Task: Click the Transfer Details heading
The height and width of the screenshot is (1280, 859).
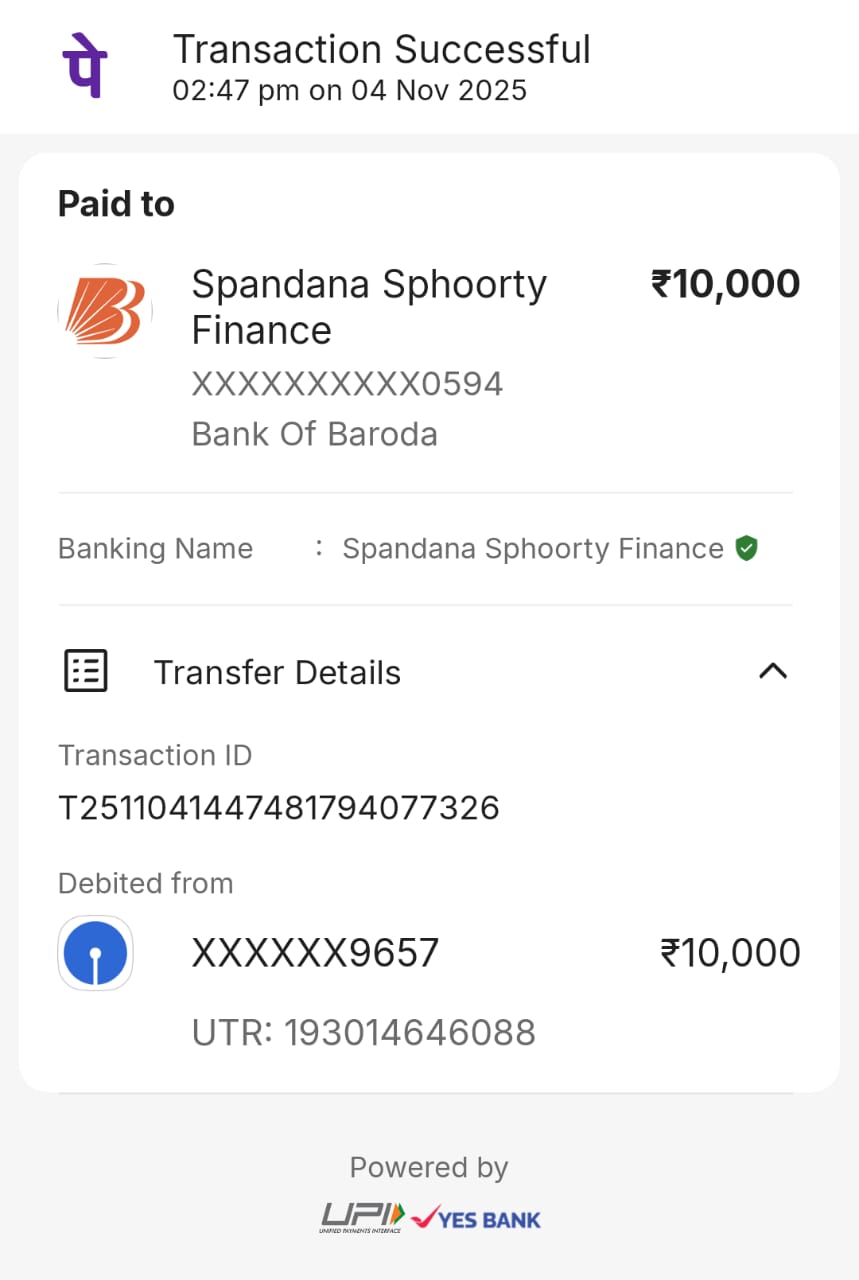Action: coord(277,673)
